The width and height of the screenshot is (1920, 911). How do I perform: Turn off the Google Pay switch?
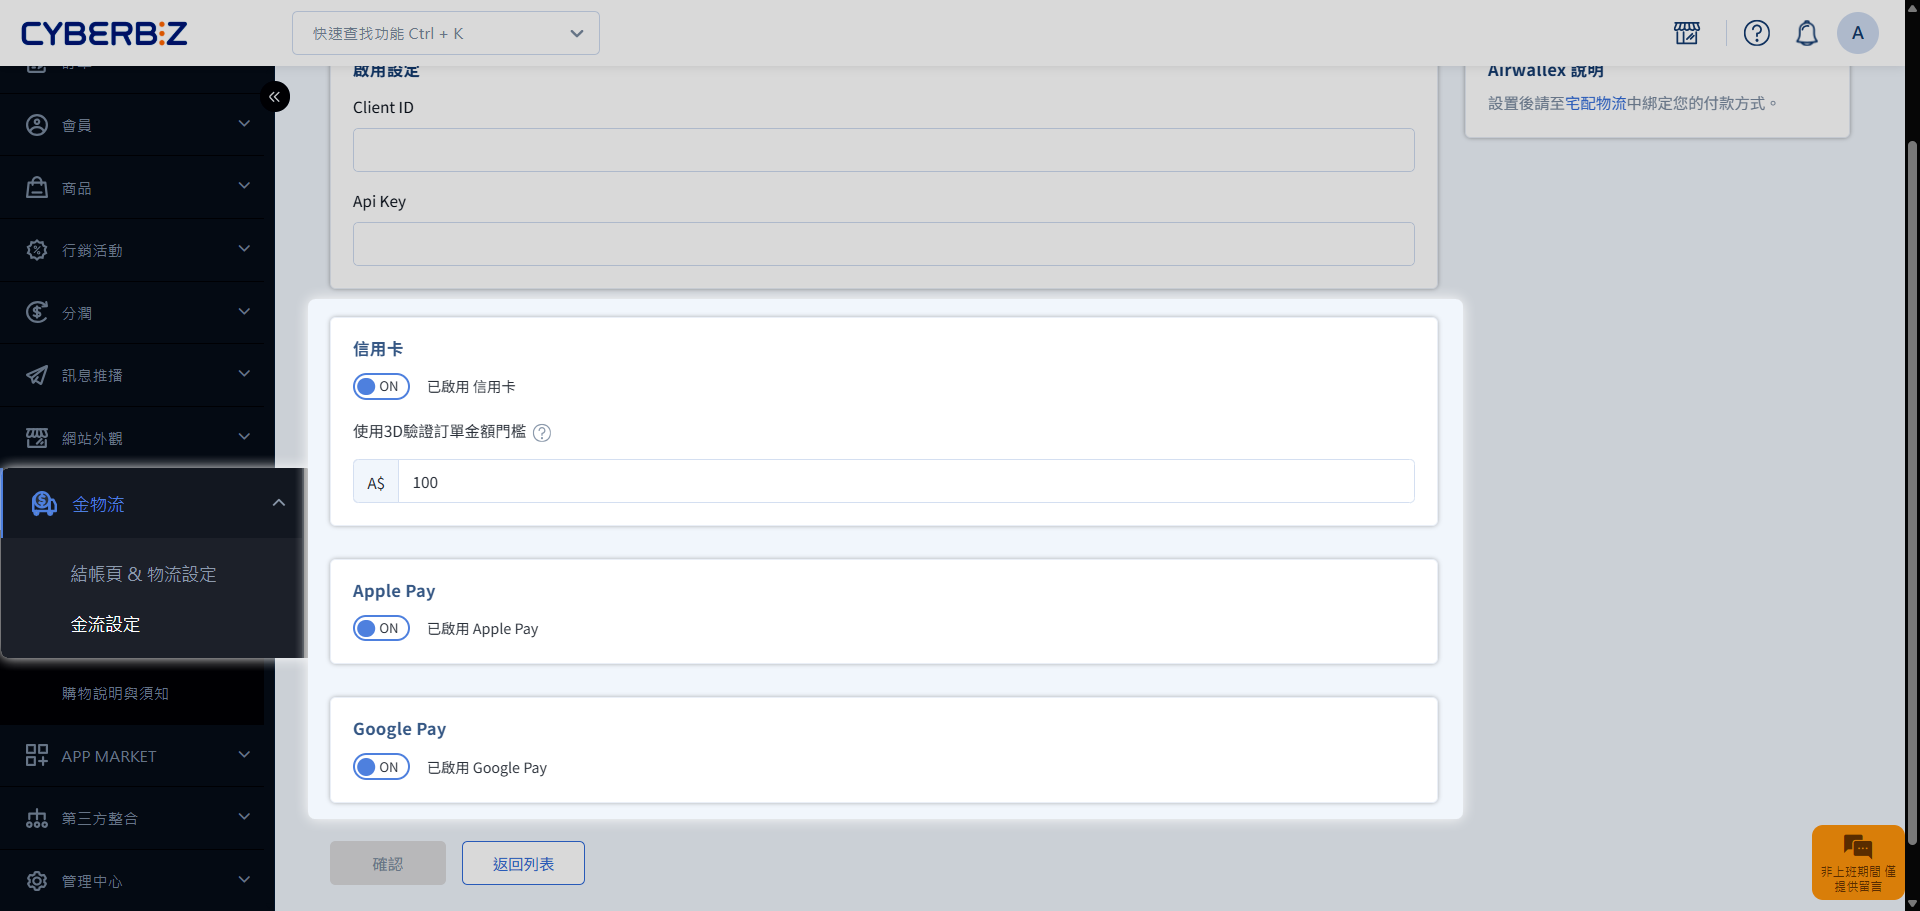click(381, 768)
